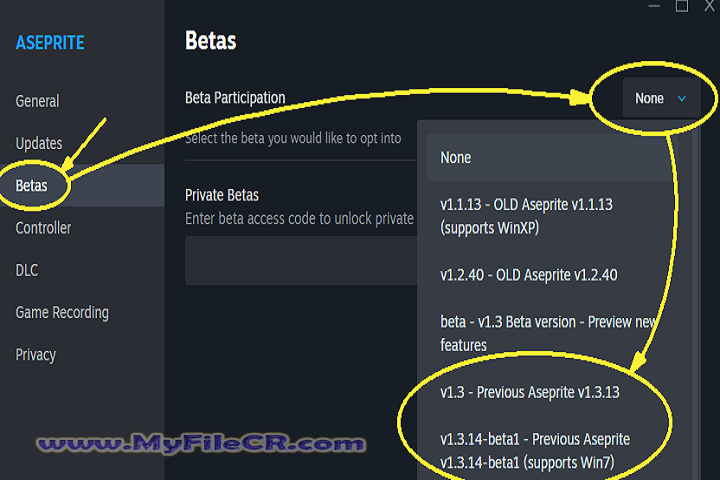Go to the Updates section
Screen dimensions: 720x480
point(39,143)
